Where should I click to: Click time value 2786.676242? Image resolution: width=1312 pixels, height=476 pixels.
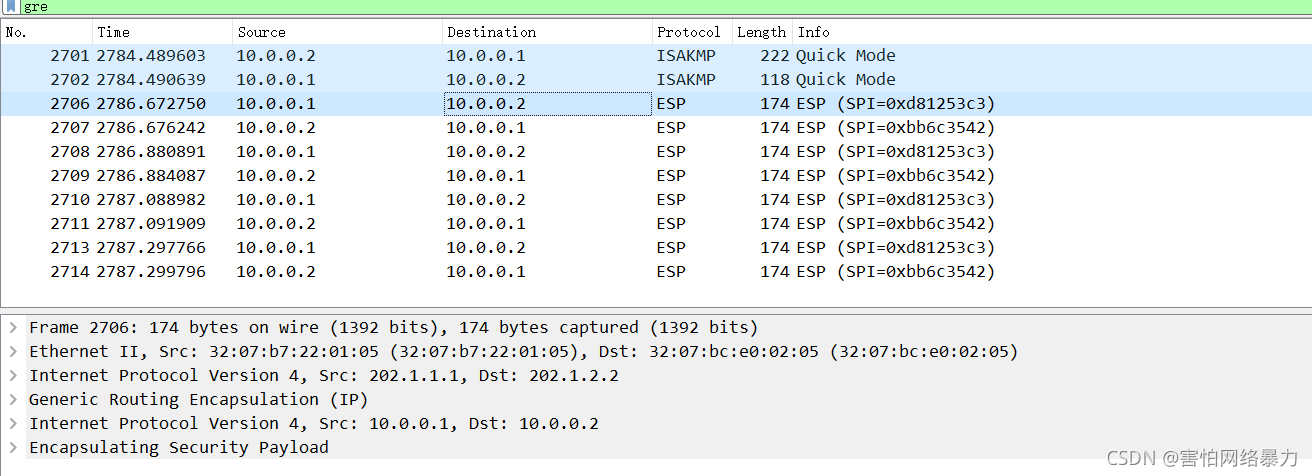coord(151,128)
